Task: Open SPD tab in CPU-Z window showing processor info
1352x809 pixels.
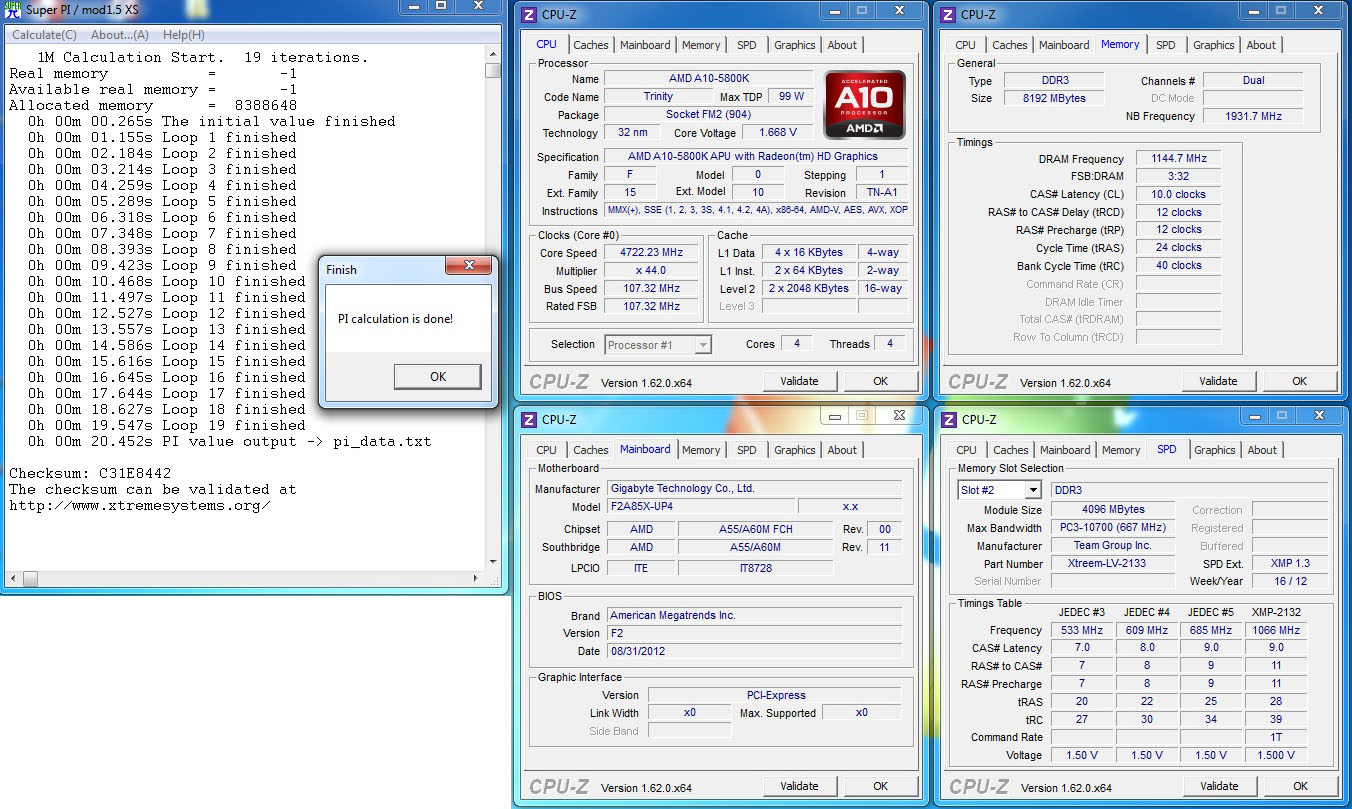Action: 747,45
